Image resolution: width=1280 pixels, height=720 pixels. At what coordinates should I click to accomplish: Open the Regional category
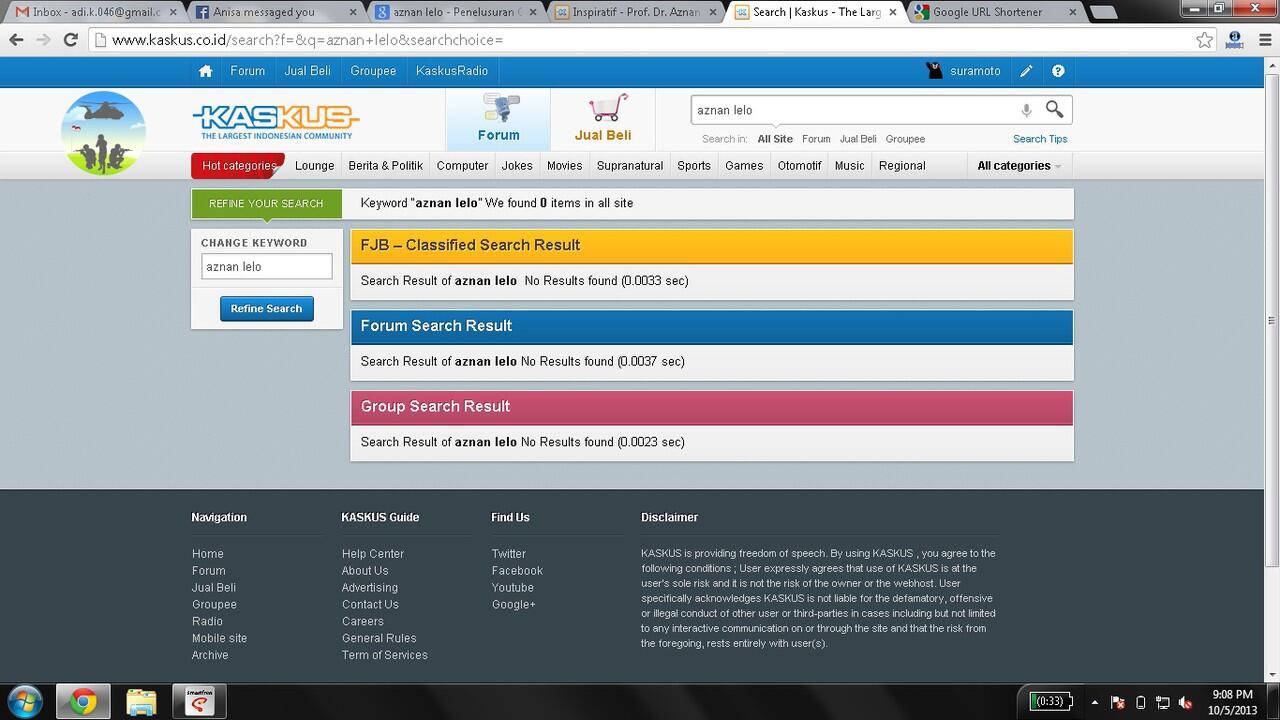click(902, 166)
